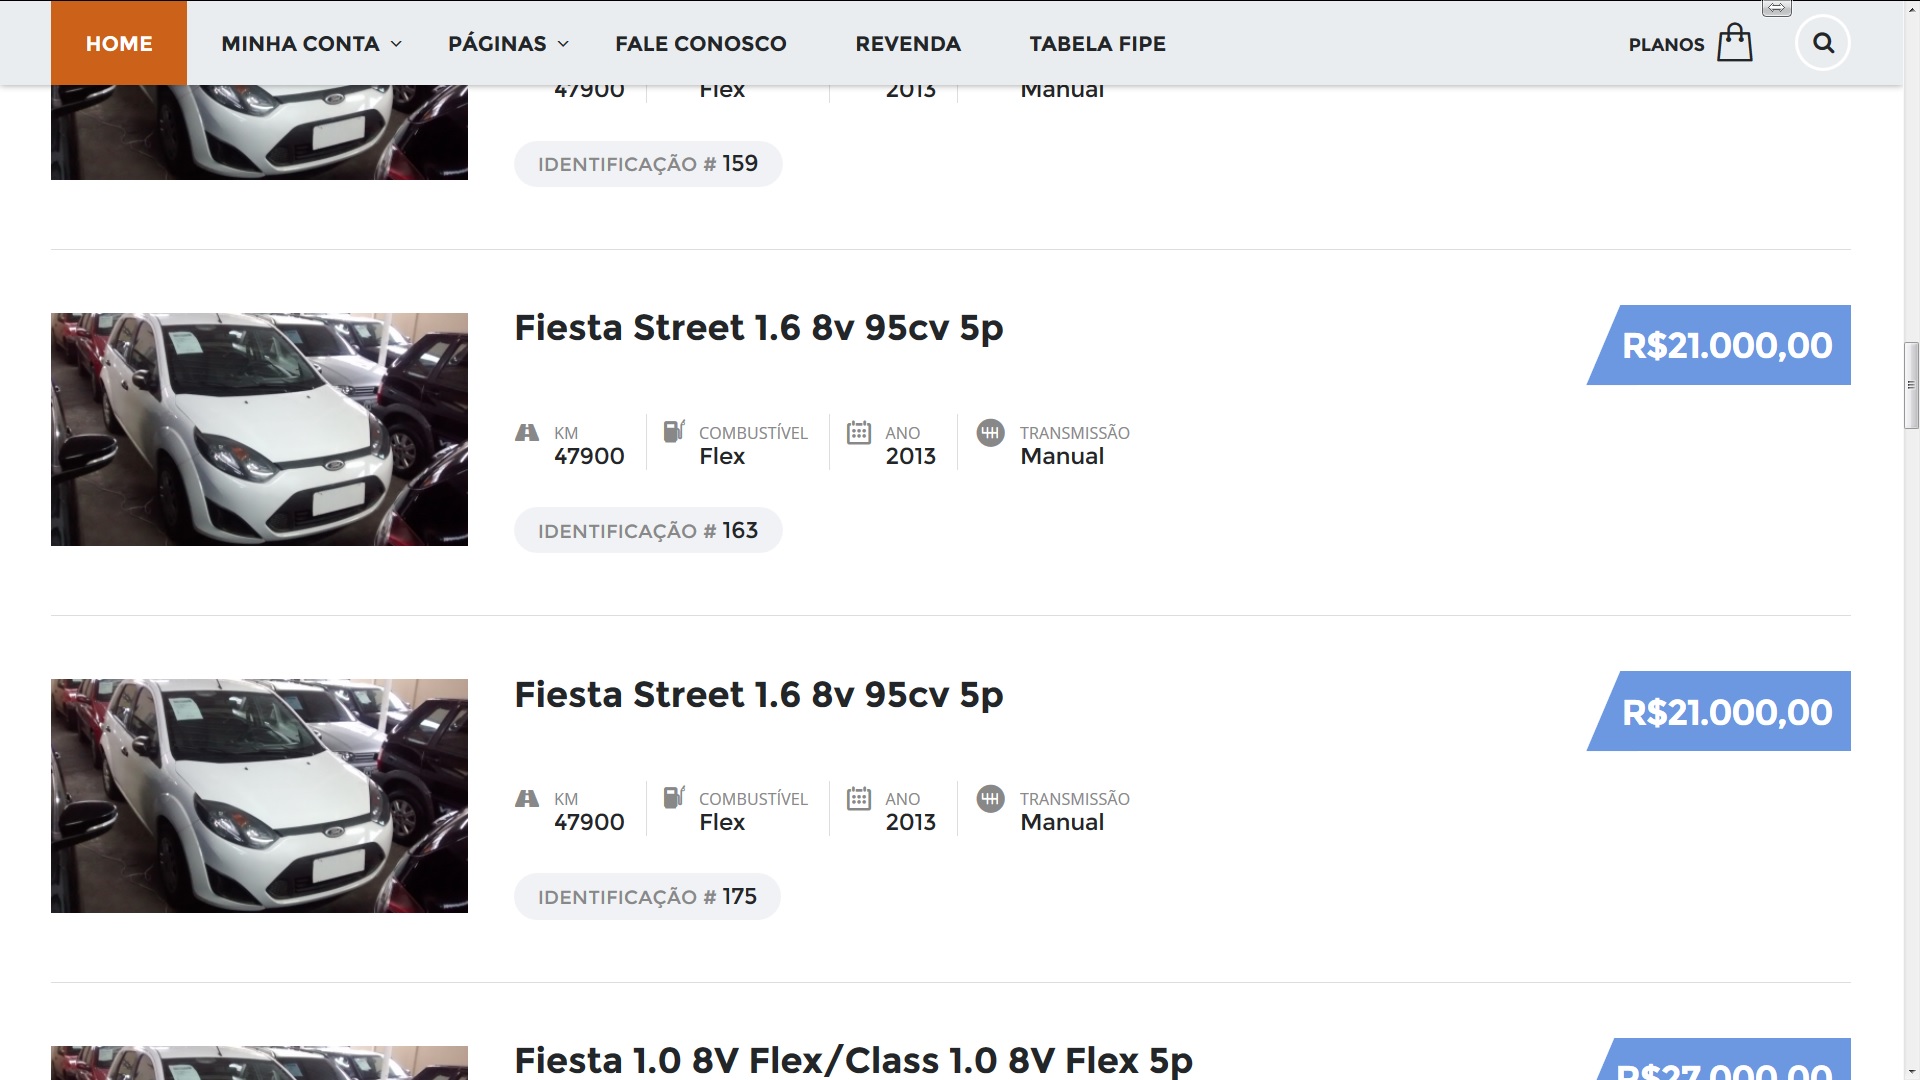
Task: Open the Planos link
Action: click(x=1666, y=44)
